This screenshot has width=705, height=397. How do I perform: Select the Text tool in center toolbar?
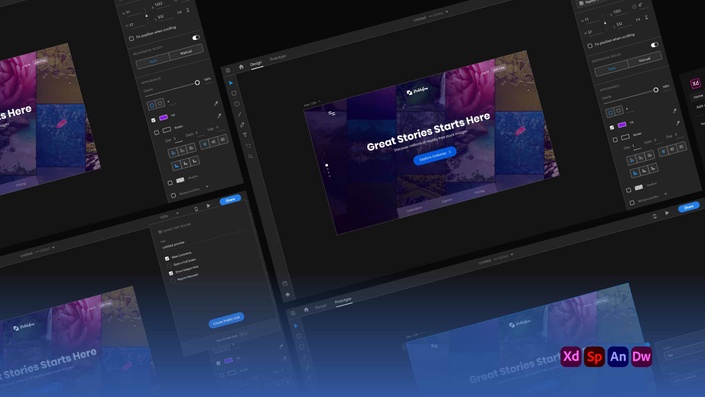click(245, 135)
